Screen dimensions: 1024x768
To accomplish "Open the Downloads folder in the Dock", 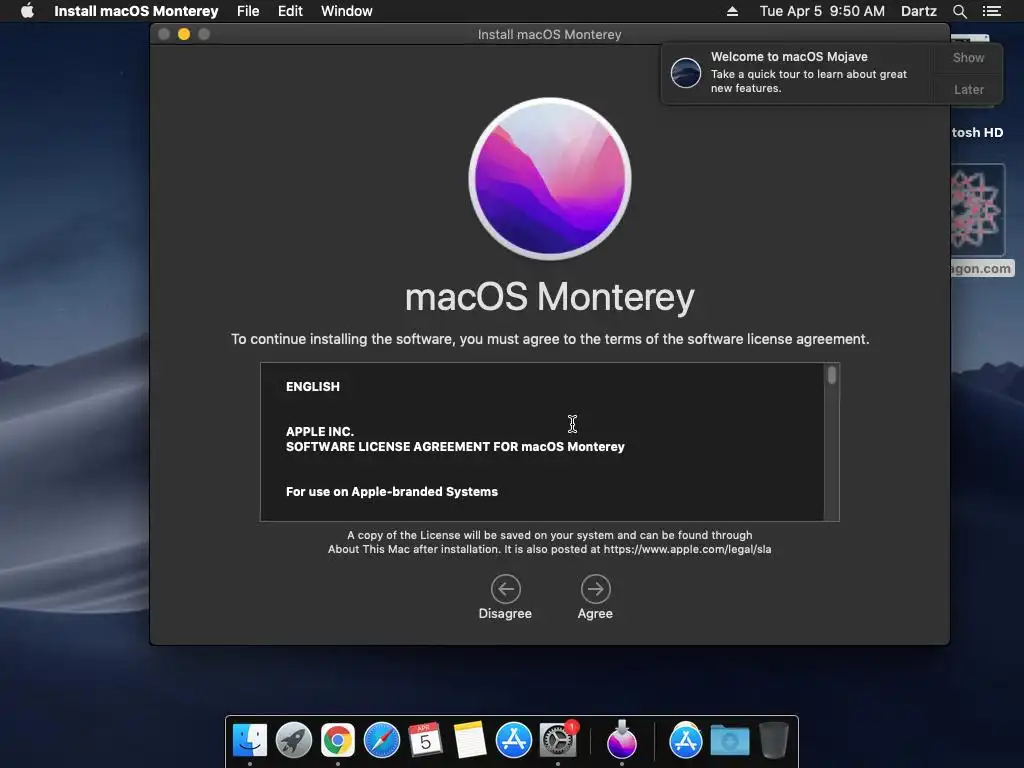I will [729, 740].
